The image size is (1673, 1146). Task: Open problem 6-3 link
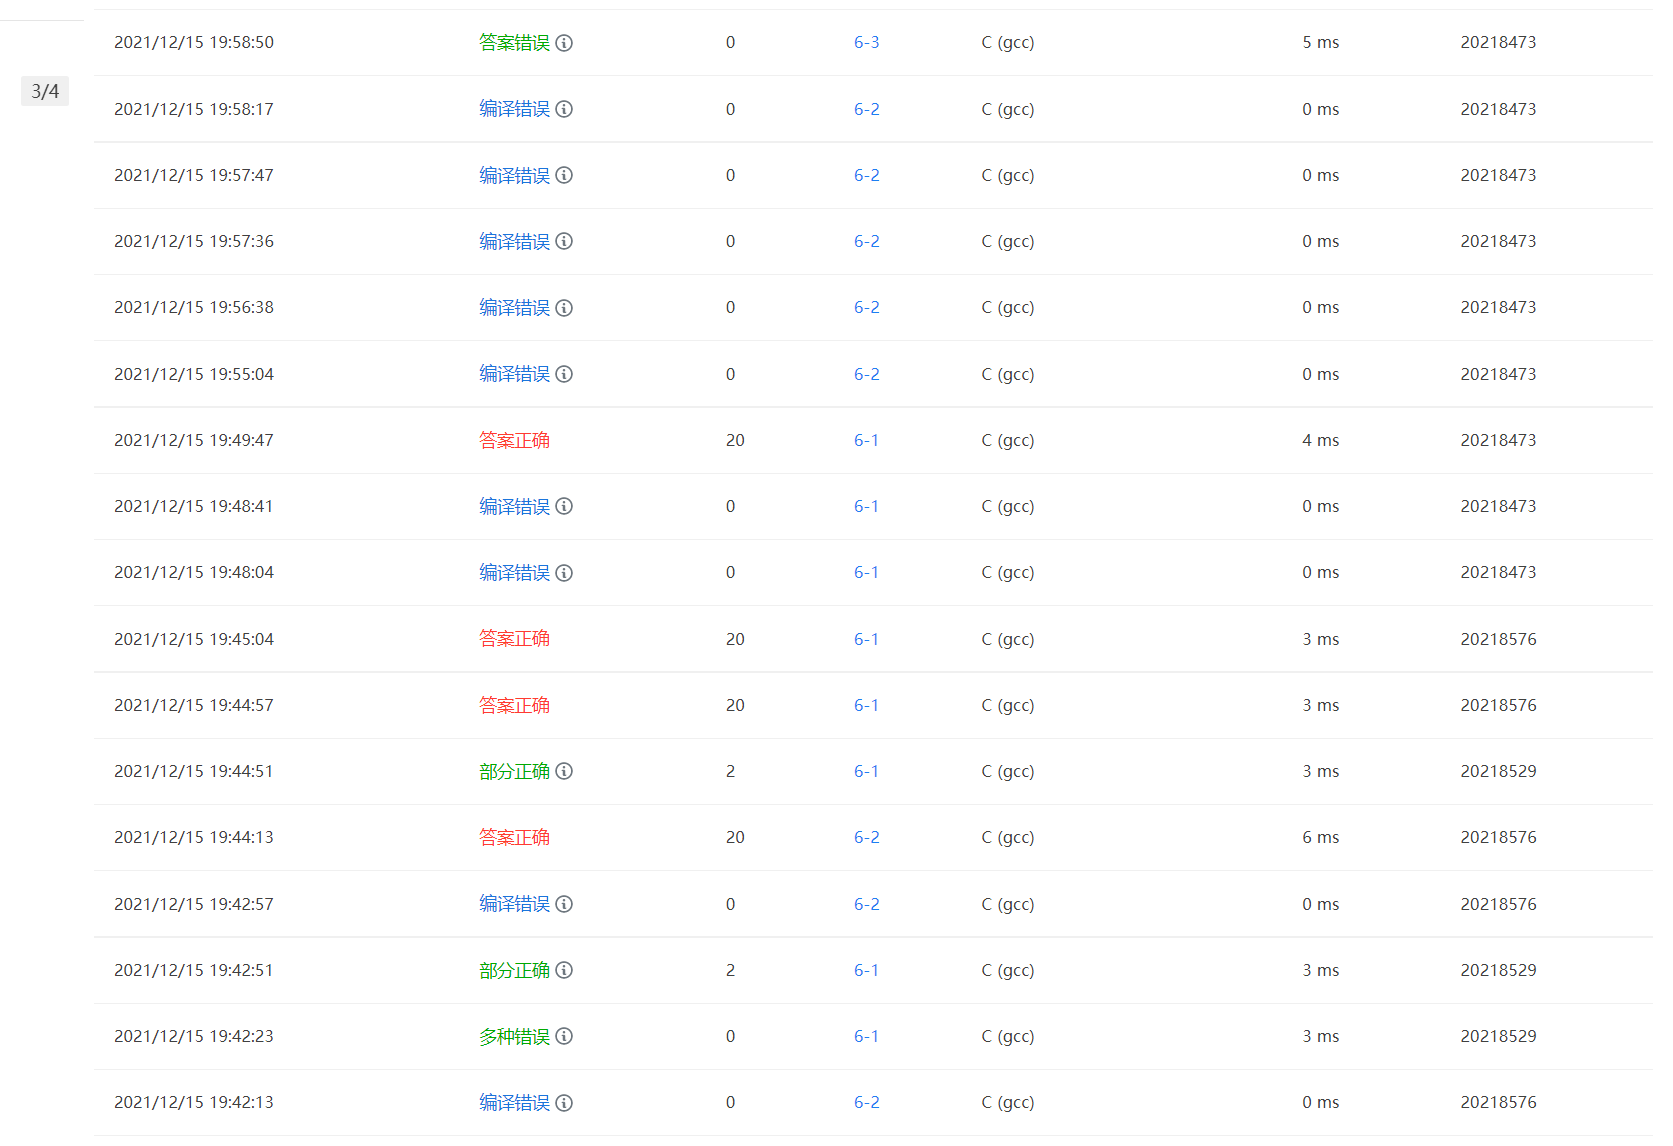[x=867, y=42]
